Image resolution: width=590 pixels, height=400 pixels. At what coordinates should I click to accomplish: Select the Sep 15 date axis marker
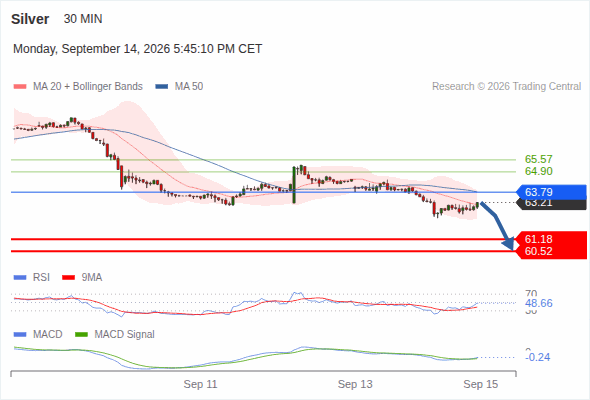tap(481, 384)
